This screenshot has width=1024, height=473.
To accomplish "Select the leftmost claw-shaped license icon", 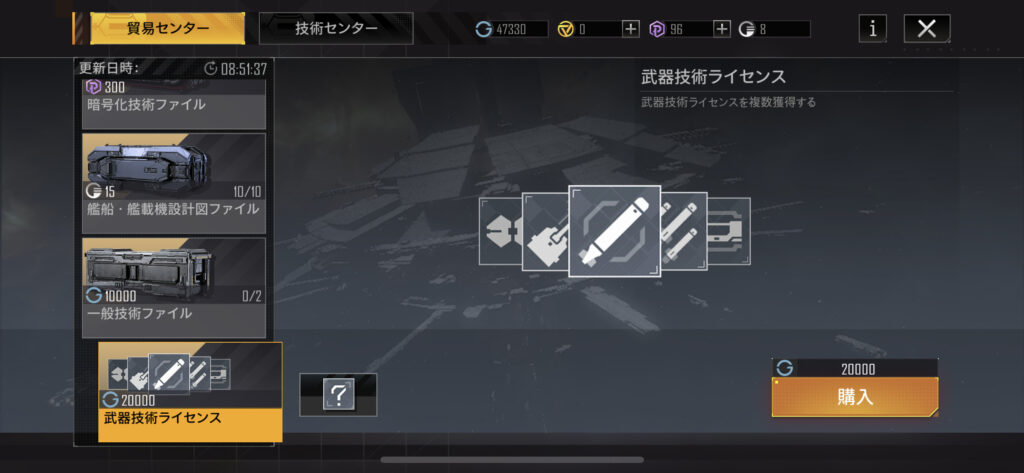I will tap(500, 231).
